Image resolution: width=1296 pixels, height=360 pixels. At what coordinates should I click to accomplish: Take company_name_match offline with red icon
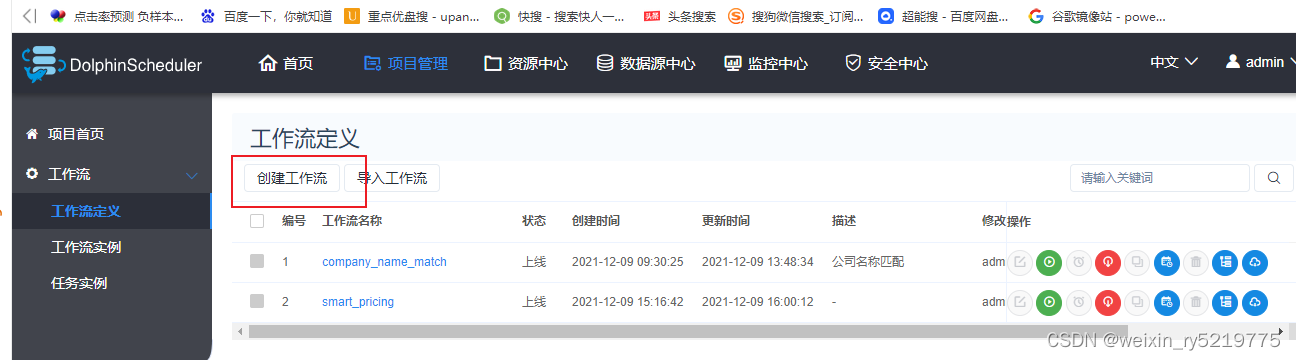pos(1107,262)
